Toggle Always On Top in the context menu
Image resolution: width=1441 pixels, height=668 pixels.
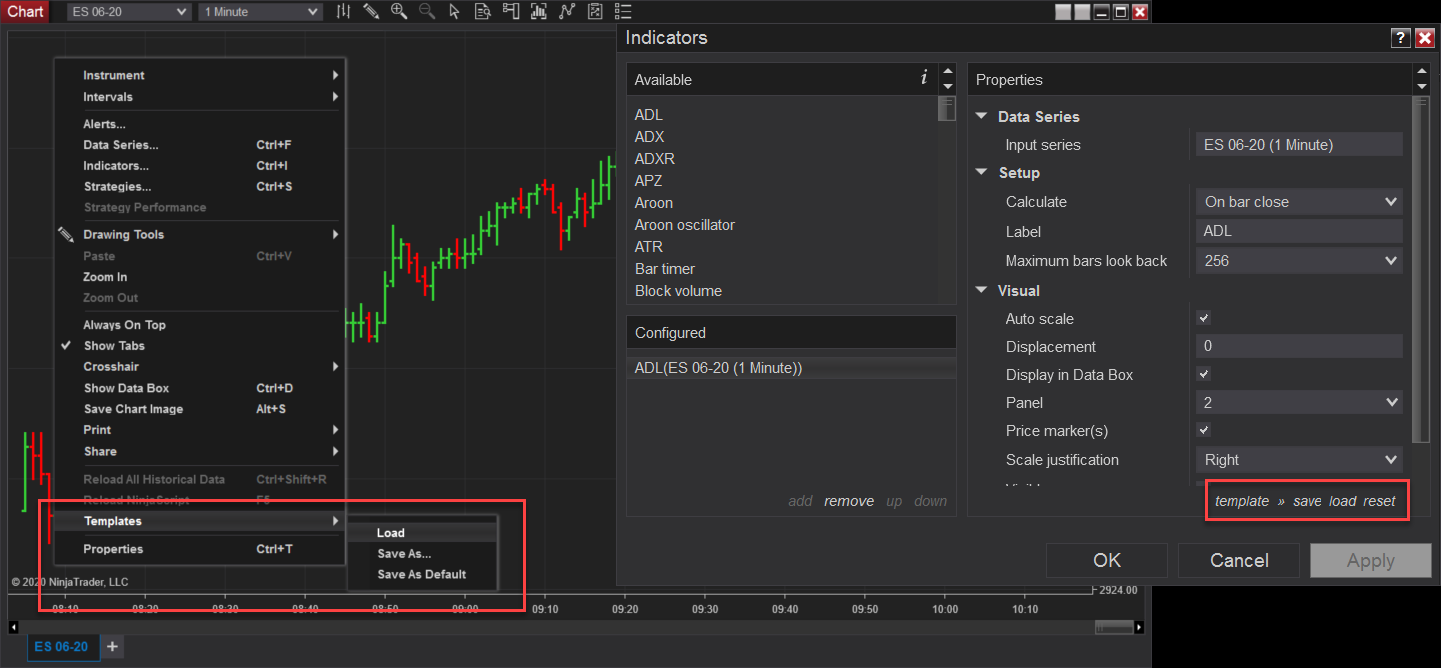[124, 325]
